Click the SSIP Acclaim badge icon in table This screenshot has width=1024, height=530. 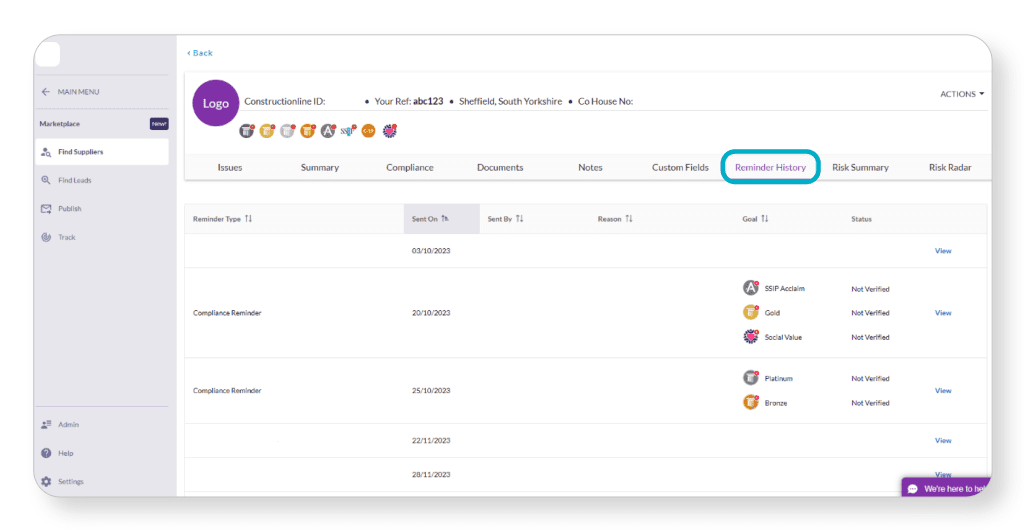click(751, 288)
